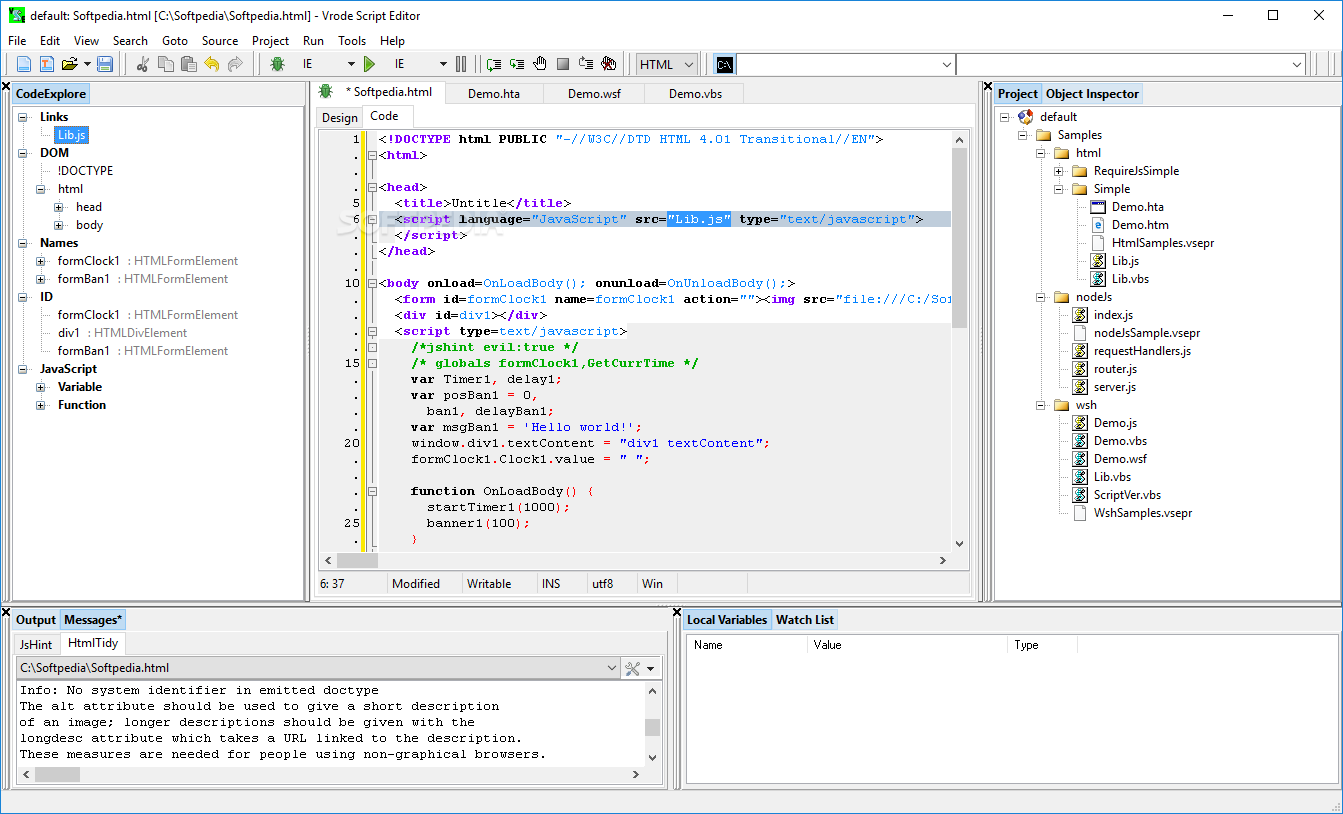1343x814 pixels.
Task: Close the CodeExplore panel with the X
Action: pos(4,84)
